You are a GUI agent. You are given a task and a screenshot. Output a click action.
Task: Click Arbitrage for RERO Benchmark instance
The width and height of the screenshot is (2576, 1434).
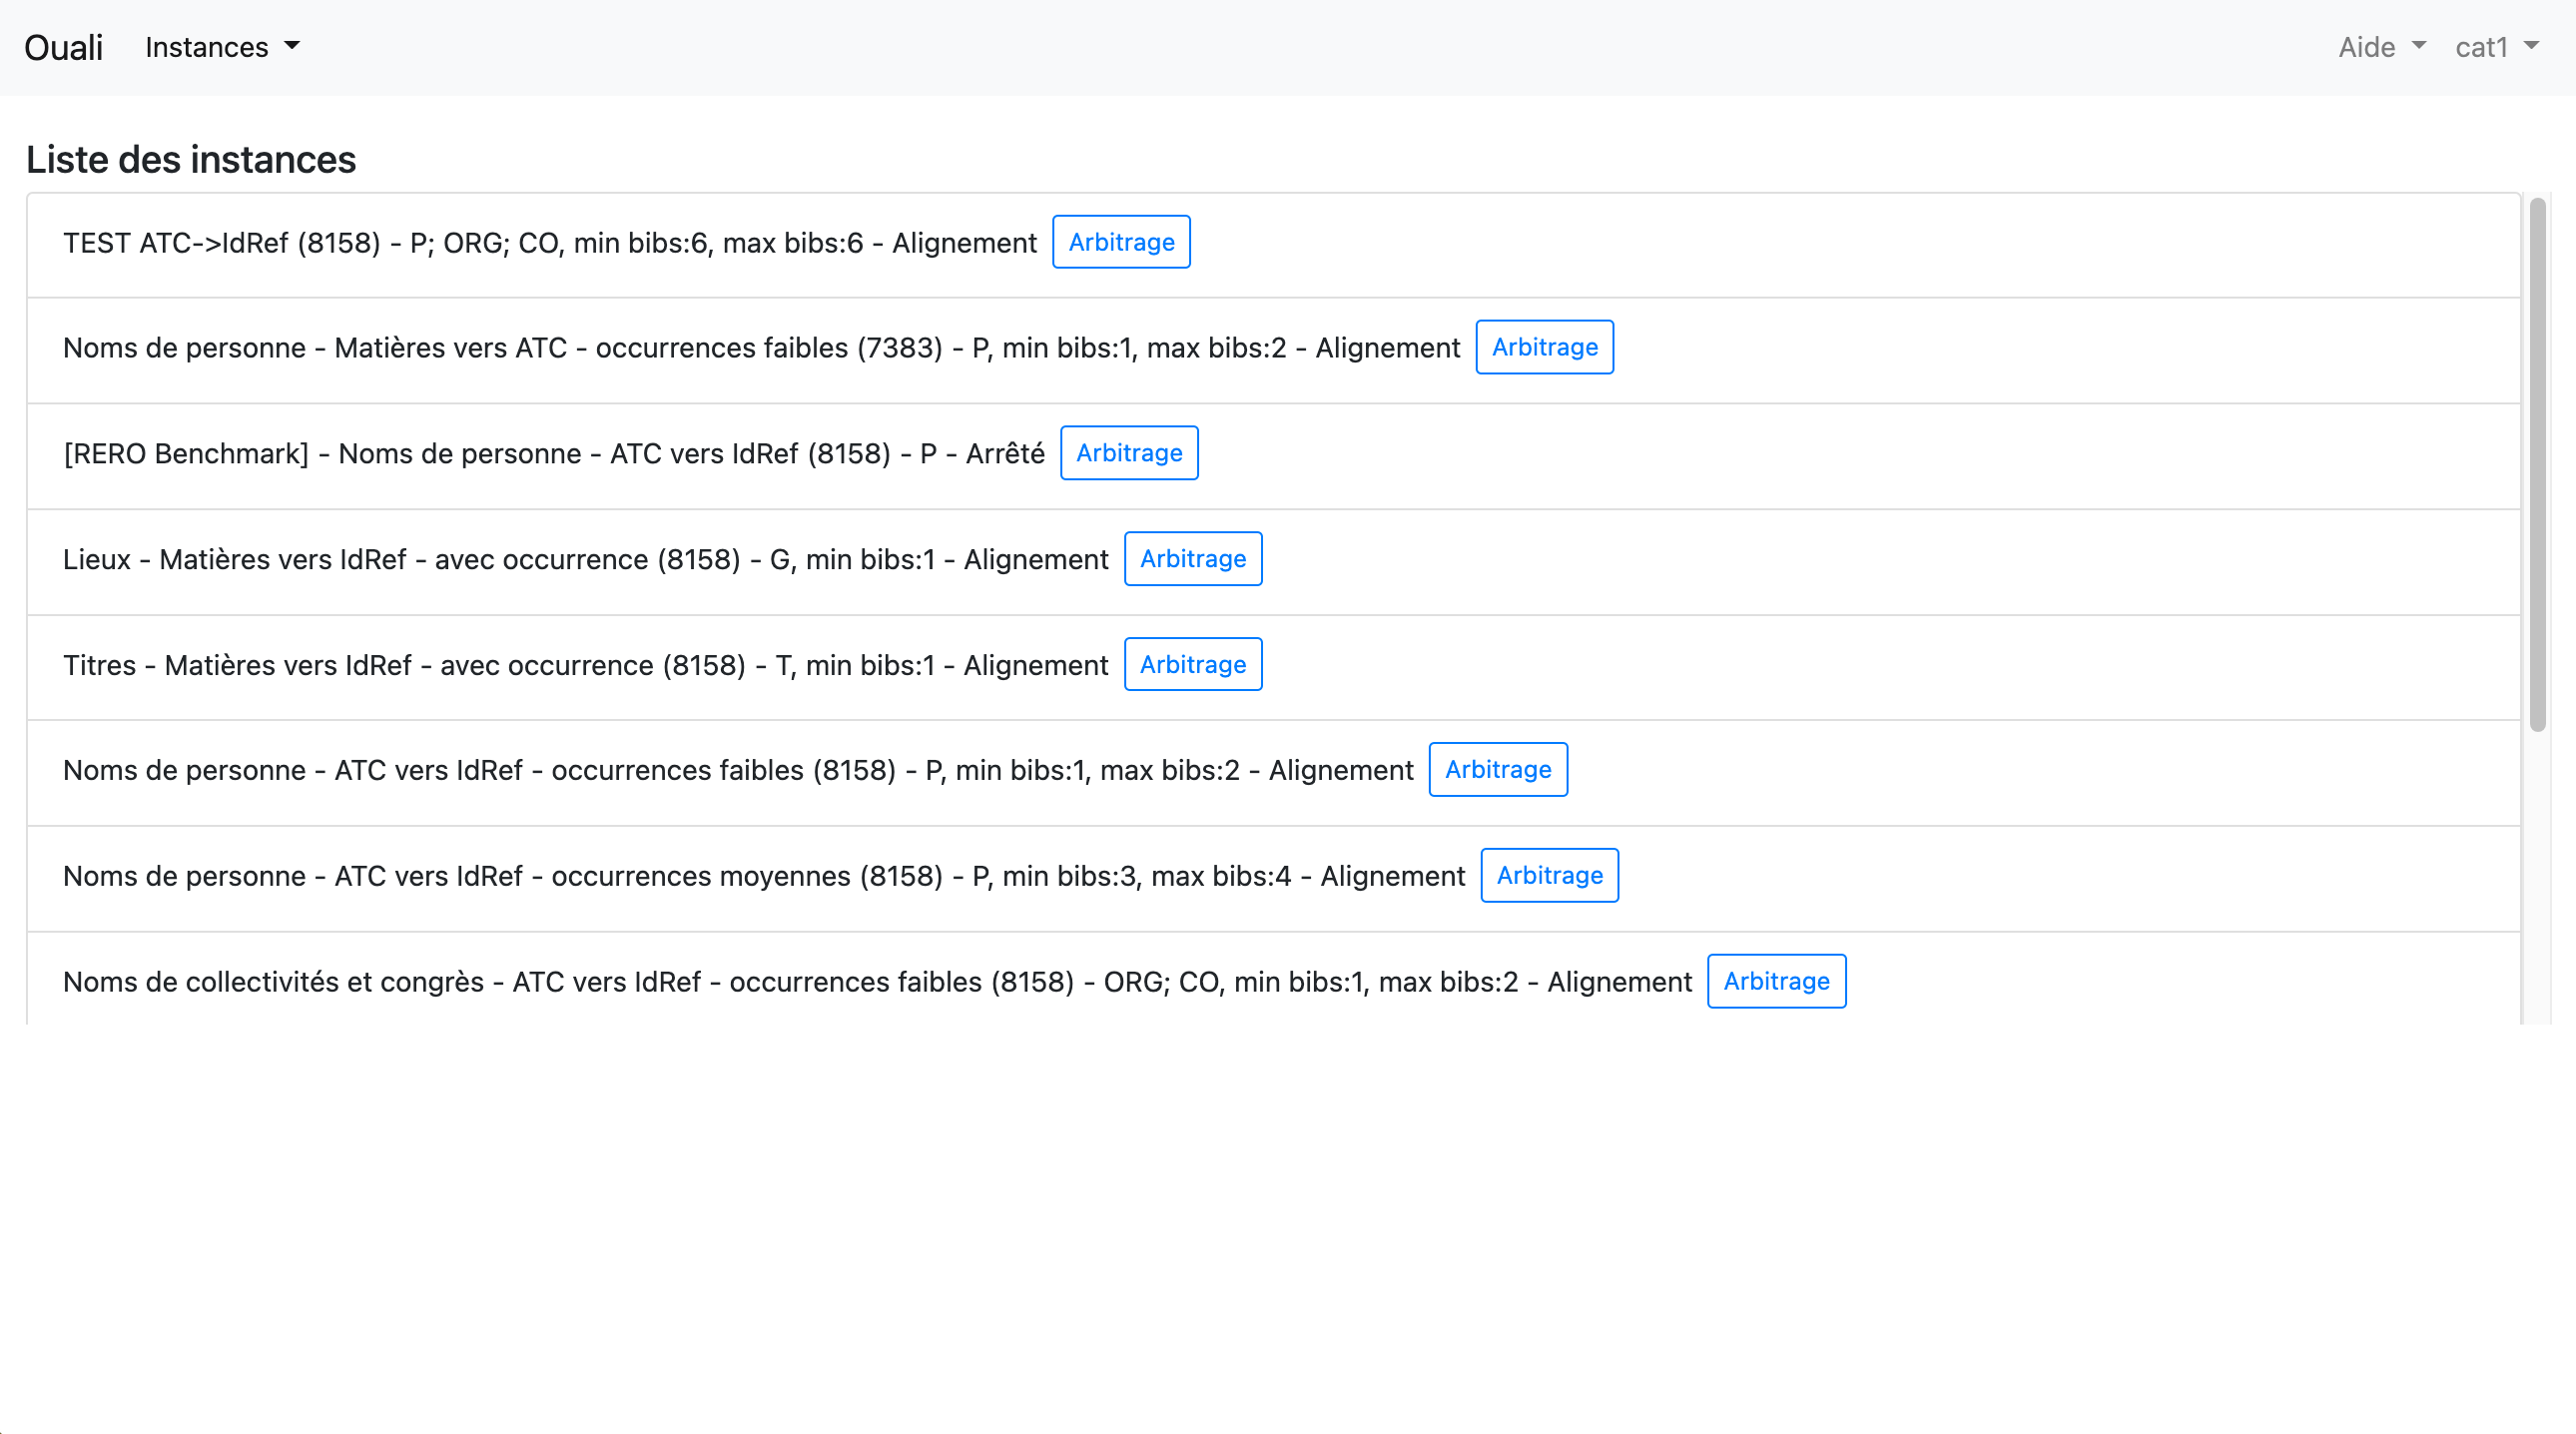(1129, 453)
